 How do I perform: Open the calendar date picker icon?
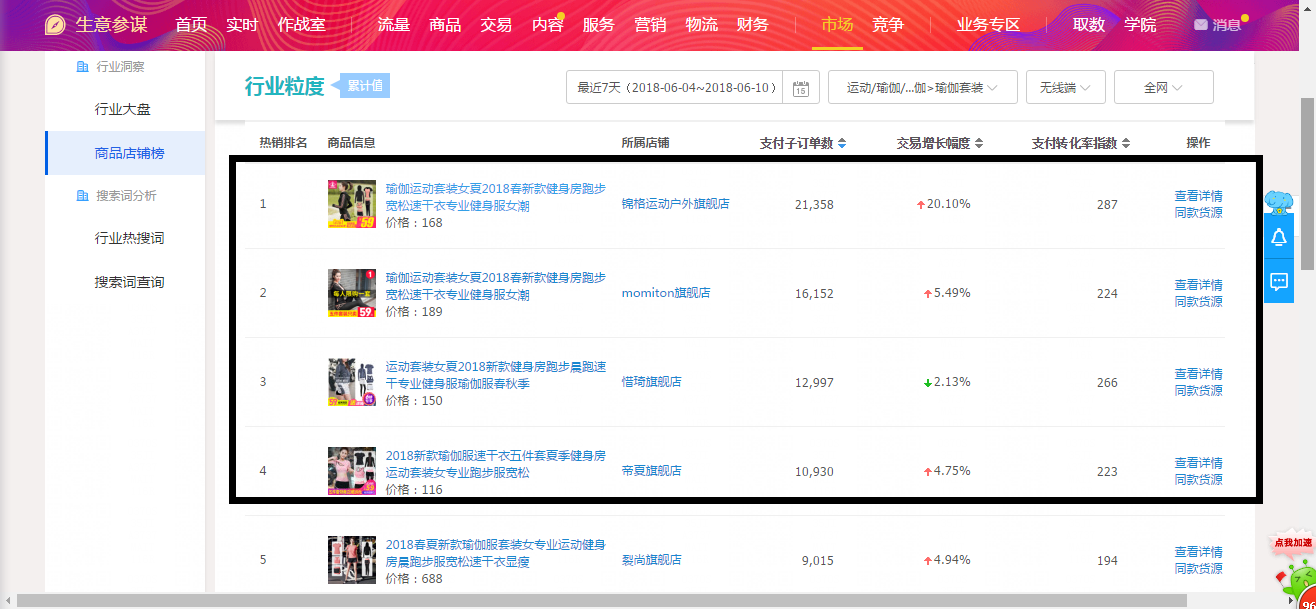(x=800, y=88)
